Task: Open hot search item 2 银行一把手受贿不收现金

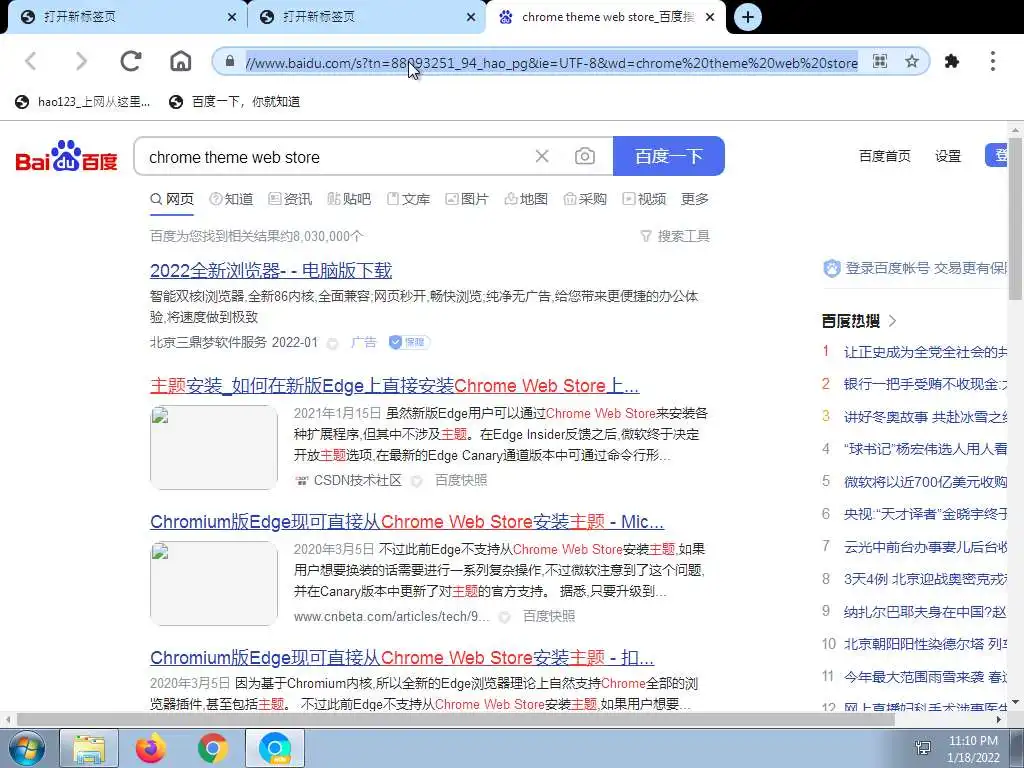Action: [925, 384]
